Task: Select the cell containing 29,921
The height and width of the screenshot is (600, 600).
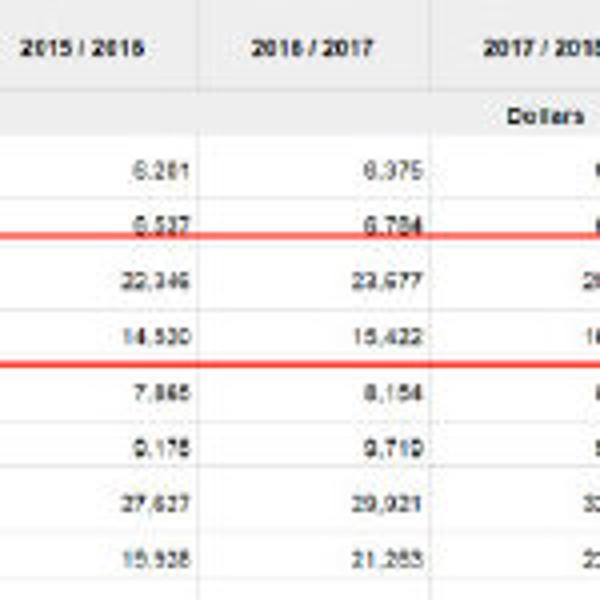Action: tap(389, 503)
